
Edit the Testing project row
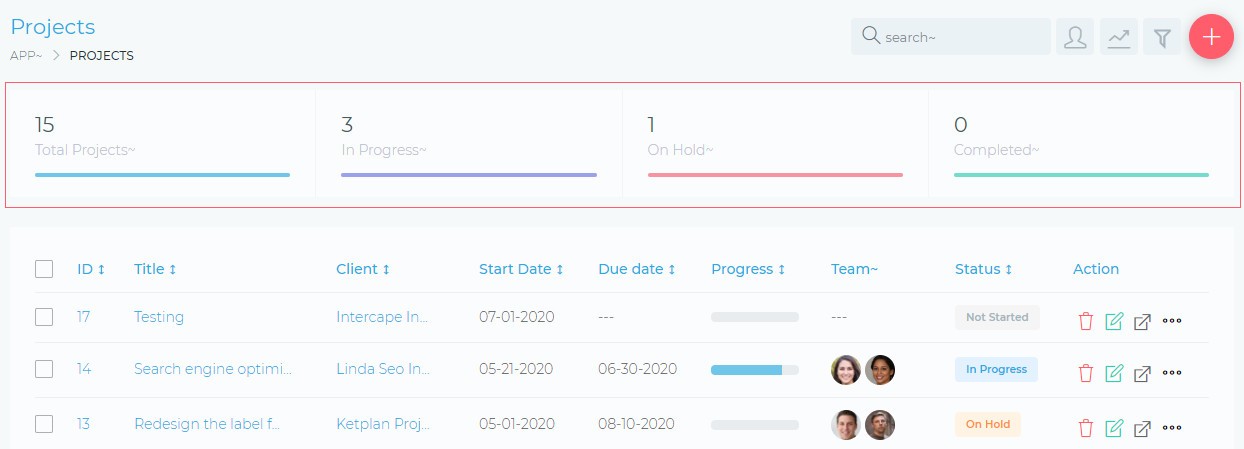pyautogui.click(x=1114, y=321)
